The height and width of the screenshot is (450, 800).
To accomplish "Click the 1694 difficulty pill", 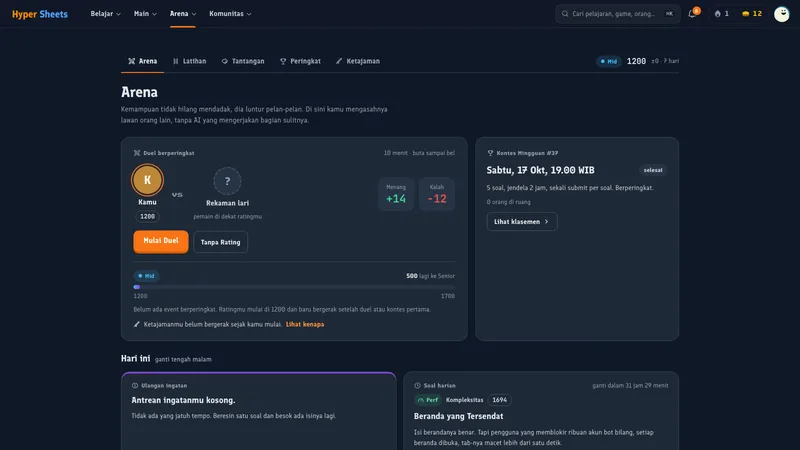I will [499, 400].
